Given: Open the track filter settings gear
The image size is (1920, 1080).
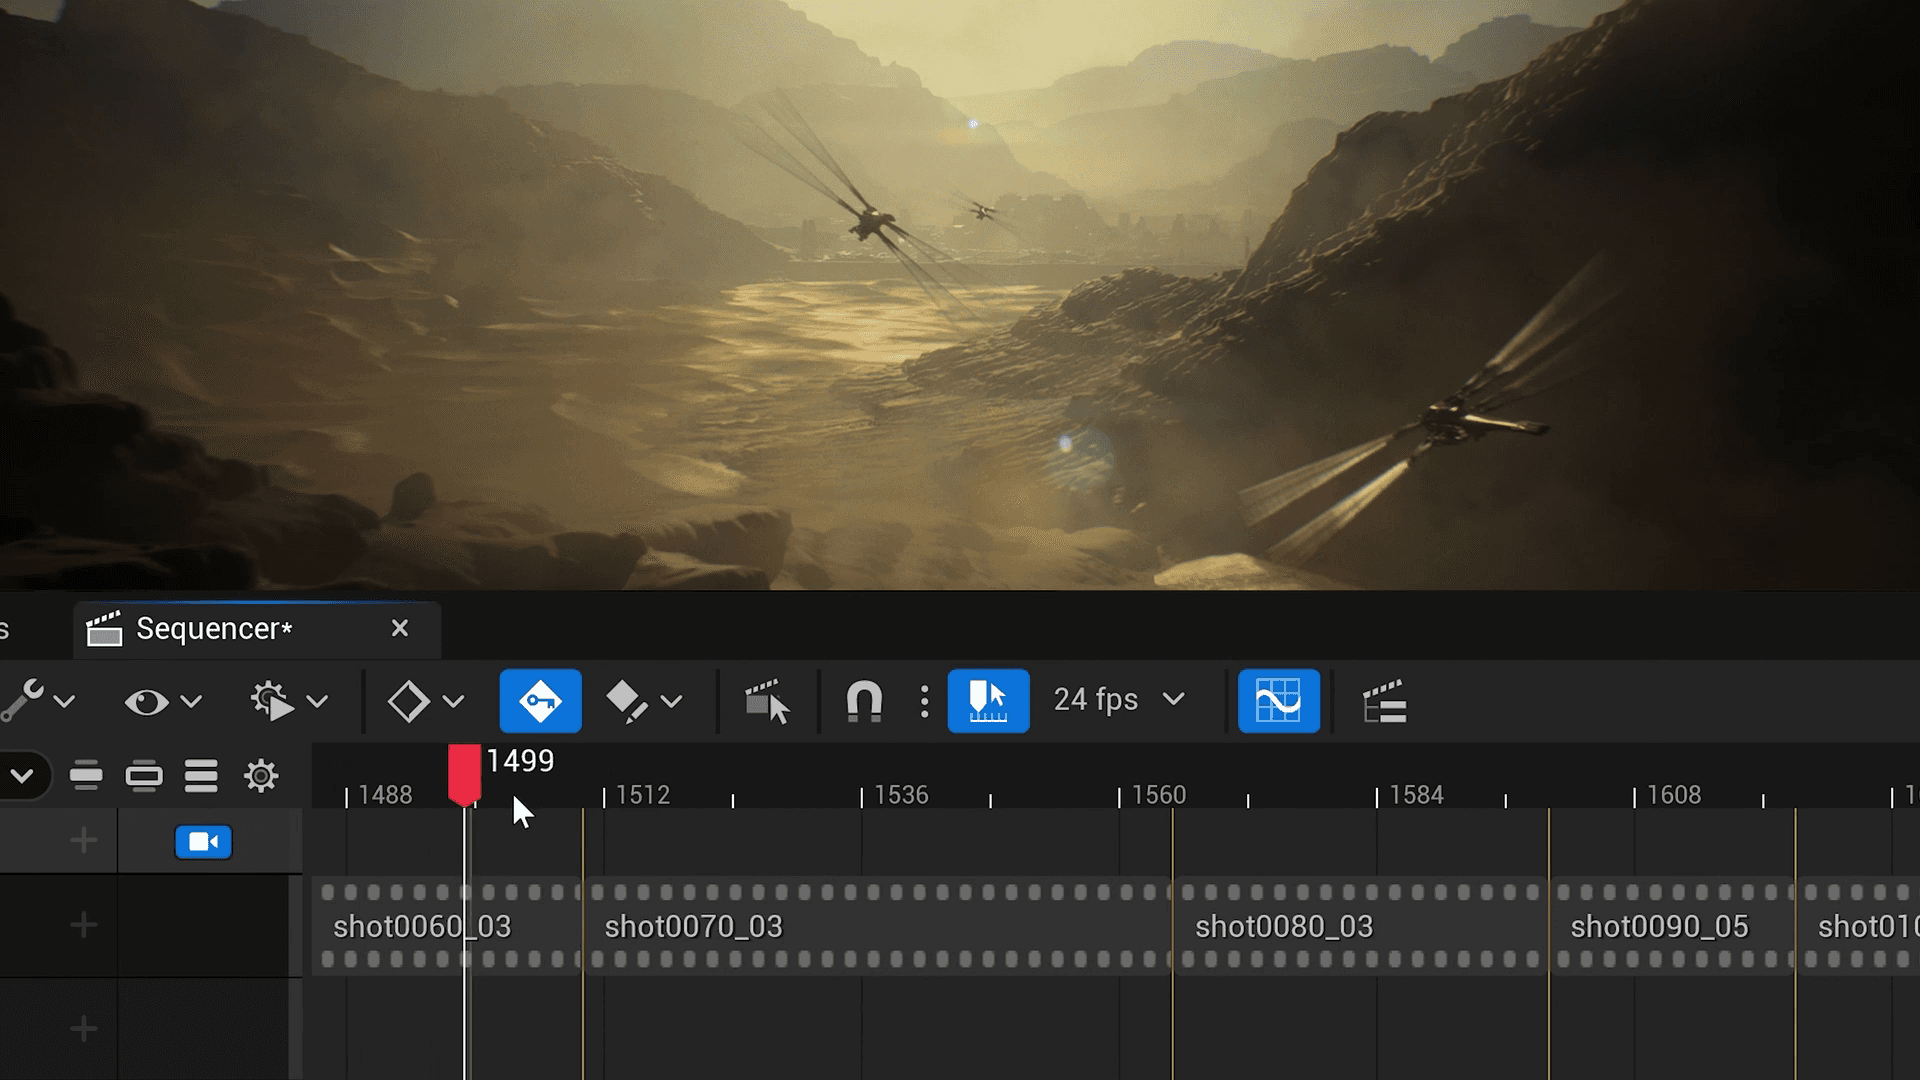Looking at the screenshot, I should pyautogui.click(x=261, y=776).
